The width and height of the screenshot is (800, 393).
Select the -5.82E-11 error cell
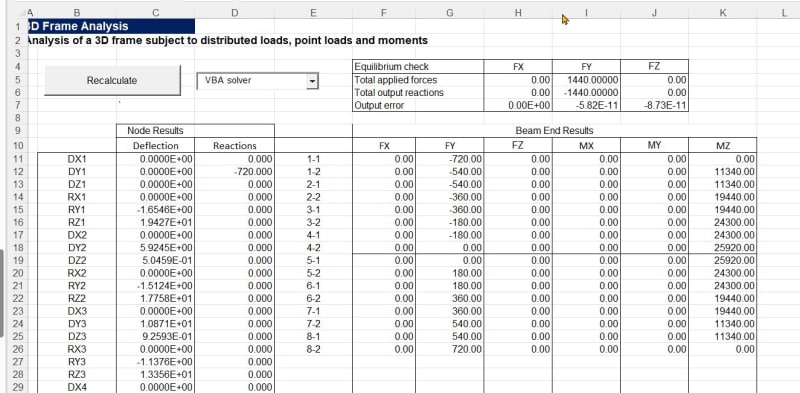pyautogui.click(x=586, y=106)
